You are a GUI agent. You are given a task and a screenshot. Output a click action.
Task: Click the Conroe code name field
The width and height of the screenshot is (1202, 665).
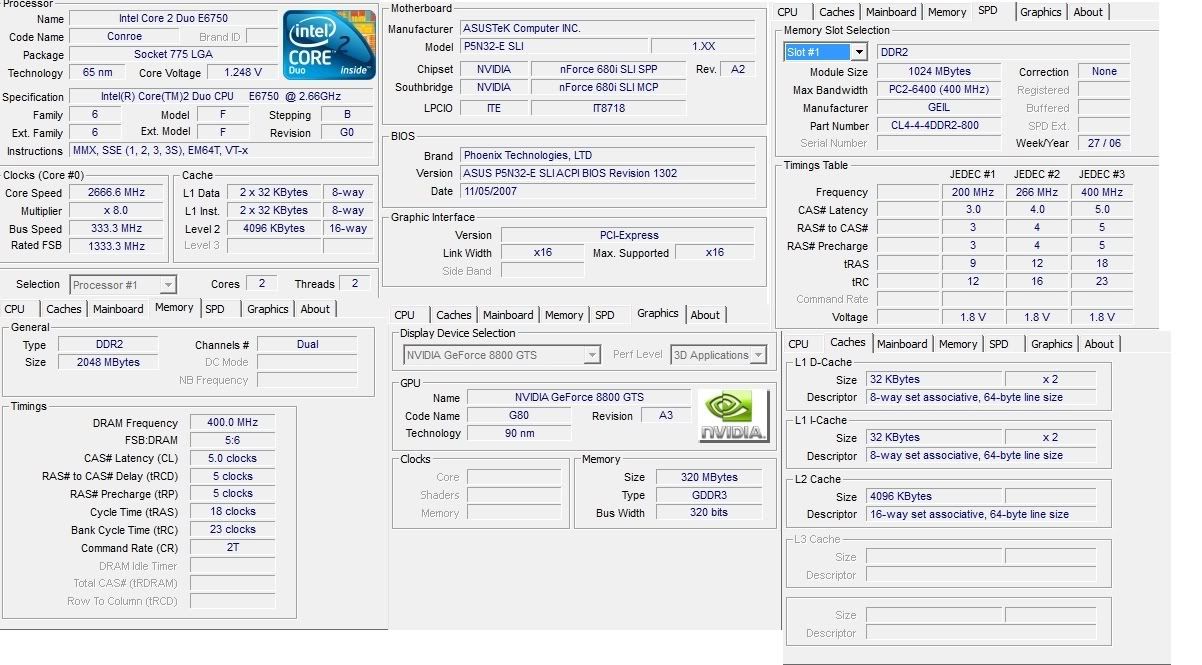(124, 37)
